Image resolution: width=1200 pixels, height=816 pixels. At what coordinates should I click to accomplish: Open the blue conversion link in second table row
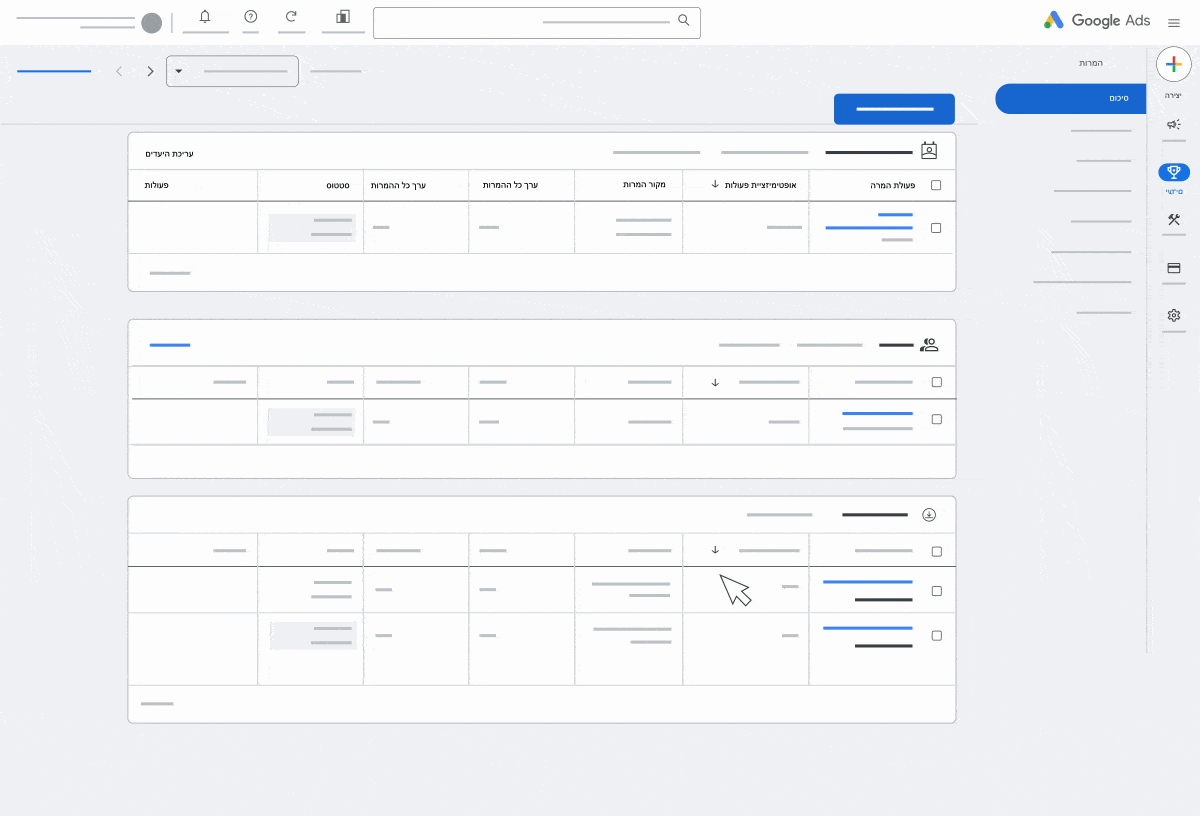coord(878,413)
